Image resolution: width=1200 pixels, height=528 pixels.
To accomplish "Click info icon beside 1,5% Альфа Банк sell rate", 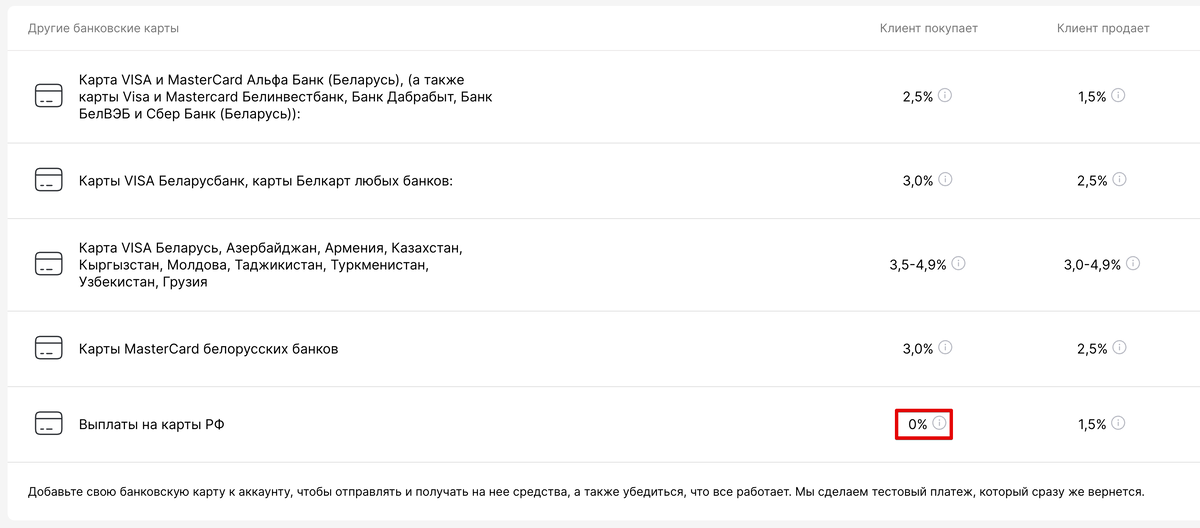I will [1118, 96].
